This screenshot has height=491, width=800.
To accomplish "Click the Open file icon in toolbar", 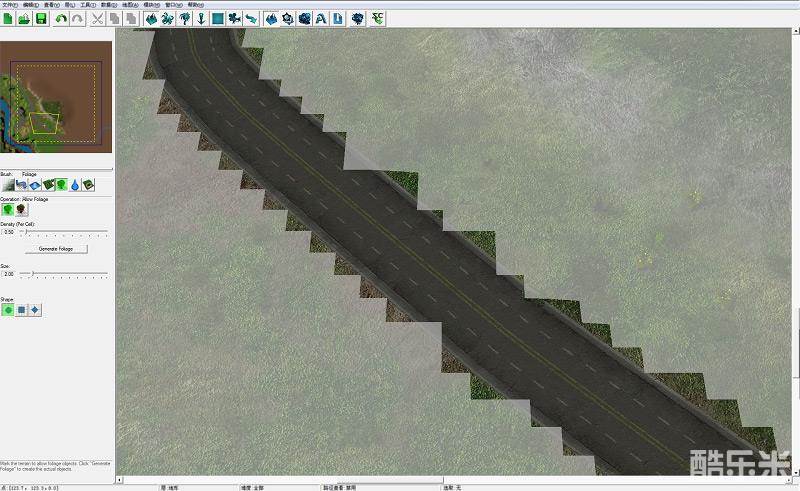I will [x=24, y=19].
